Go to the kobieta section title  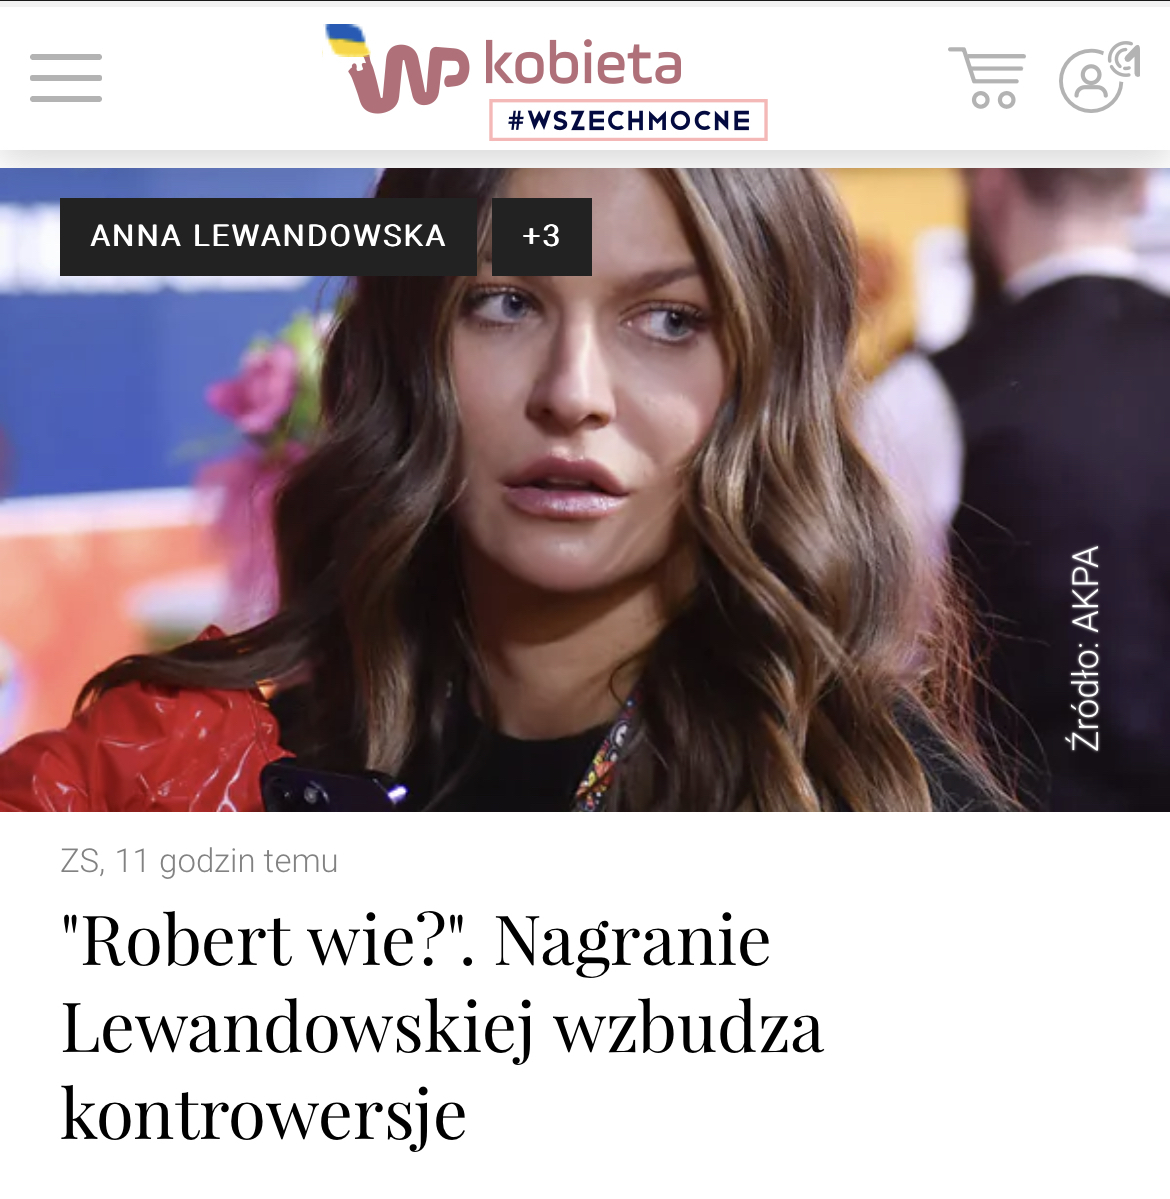(583, 63)
